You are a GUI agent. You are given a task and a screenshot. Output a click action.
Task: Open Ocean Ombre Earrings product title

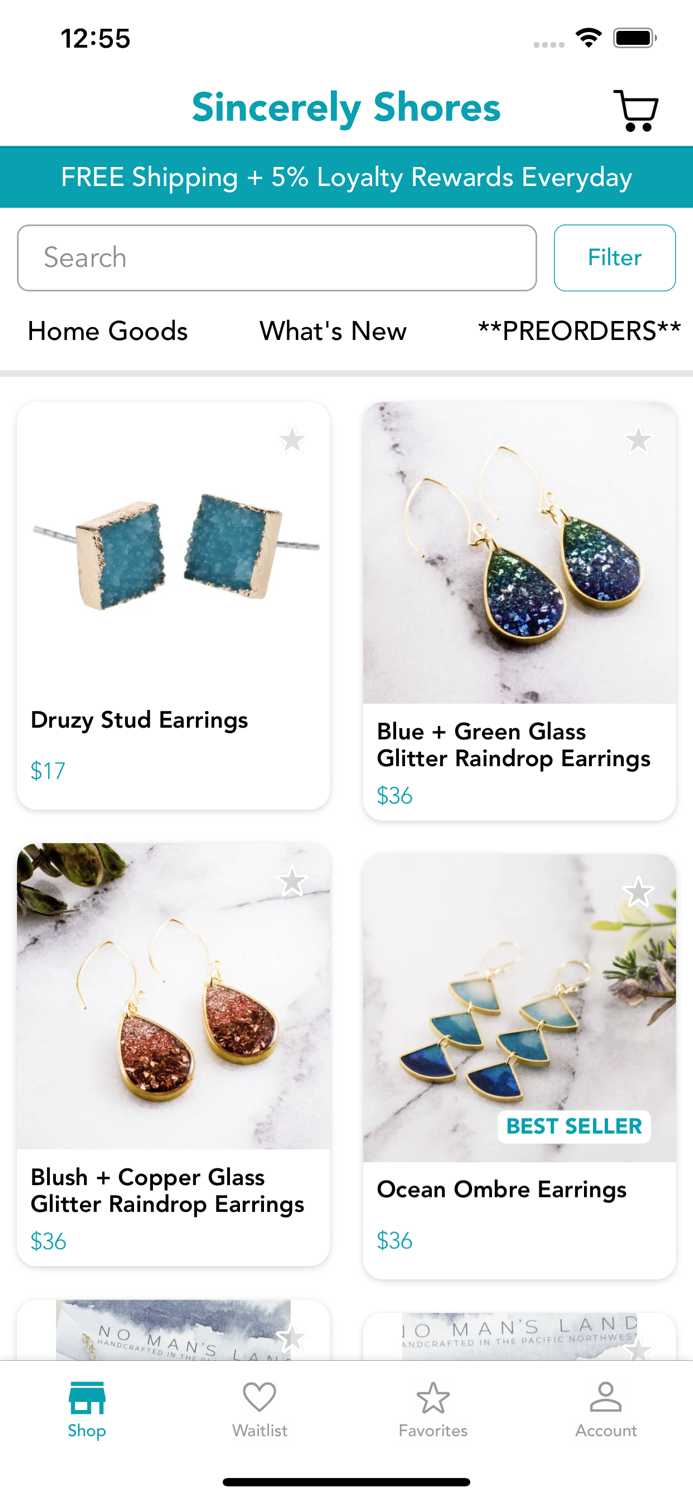[502, 1189]
